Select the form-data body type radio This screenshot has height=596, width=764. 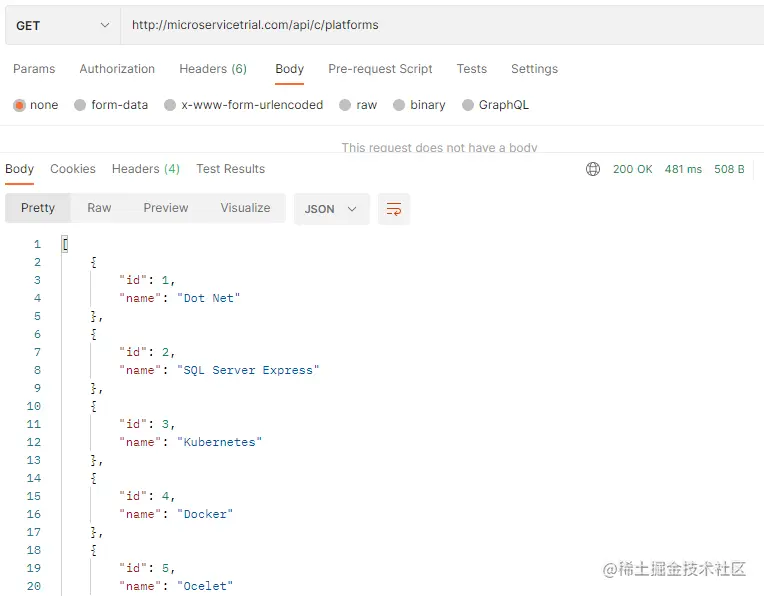[80, 105]
